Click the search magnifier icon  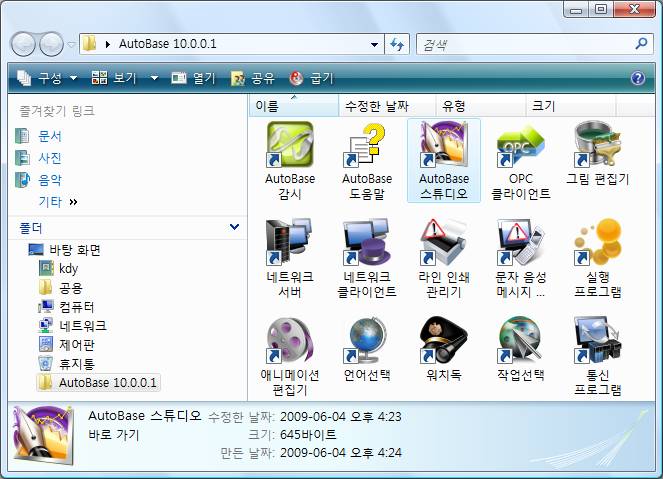(641, 44)
